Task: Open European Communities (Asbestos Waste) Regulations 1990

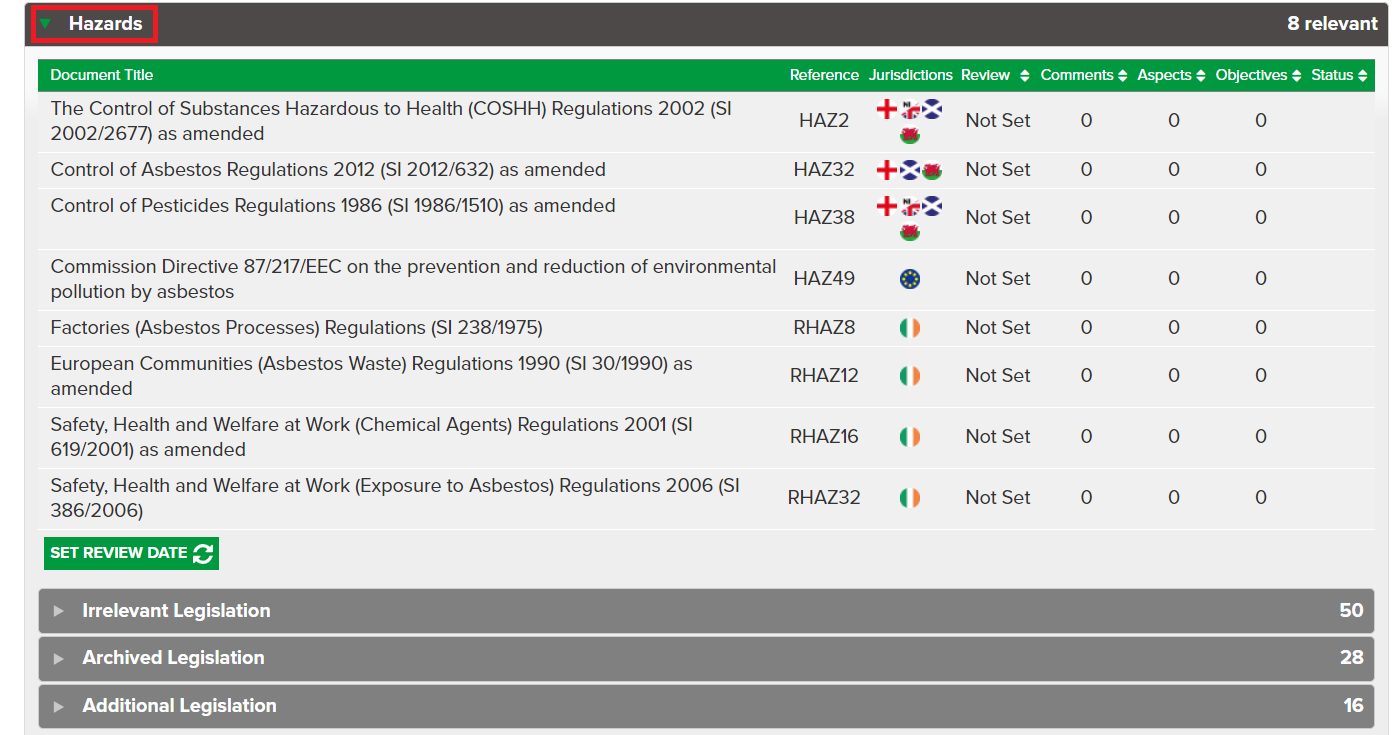Action: pyautogui.click(x=372, y=376)
